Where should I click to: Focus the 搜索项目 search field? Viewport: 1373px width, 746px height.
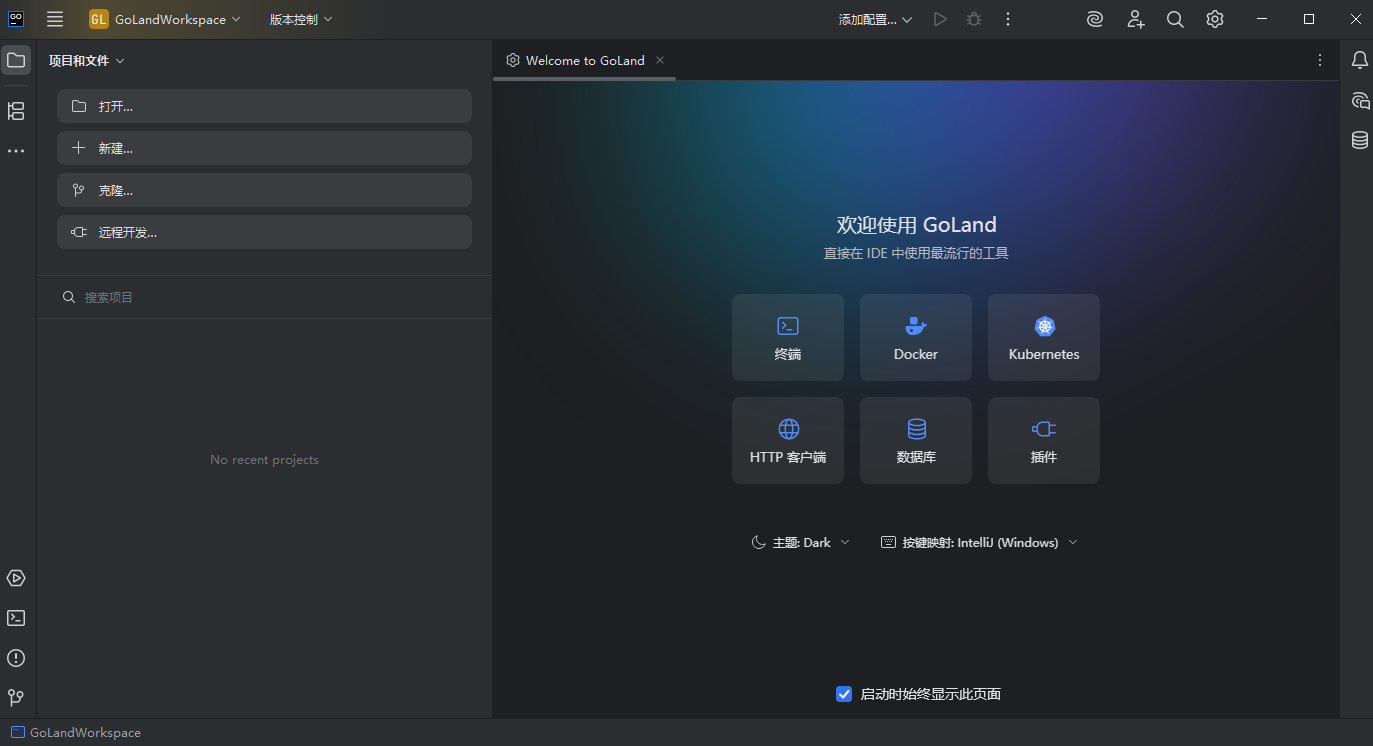point(264,297)
